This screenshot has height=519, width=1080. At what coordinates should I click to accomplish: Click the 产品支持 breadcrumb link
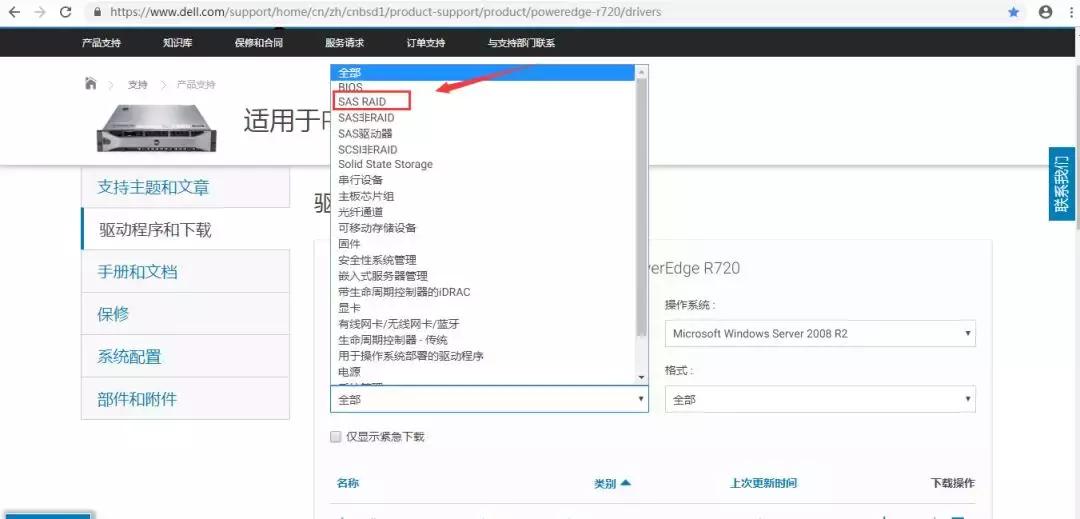point(196,85)
